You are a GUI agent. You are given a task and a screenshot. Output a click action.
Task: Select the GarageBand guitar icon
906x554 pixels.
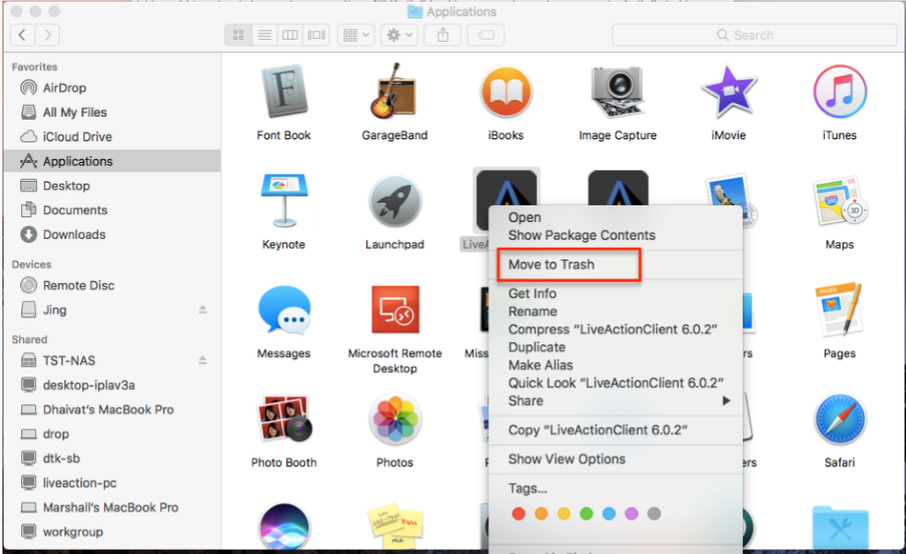click(395, 91)
